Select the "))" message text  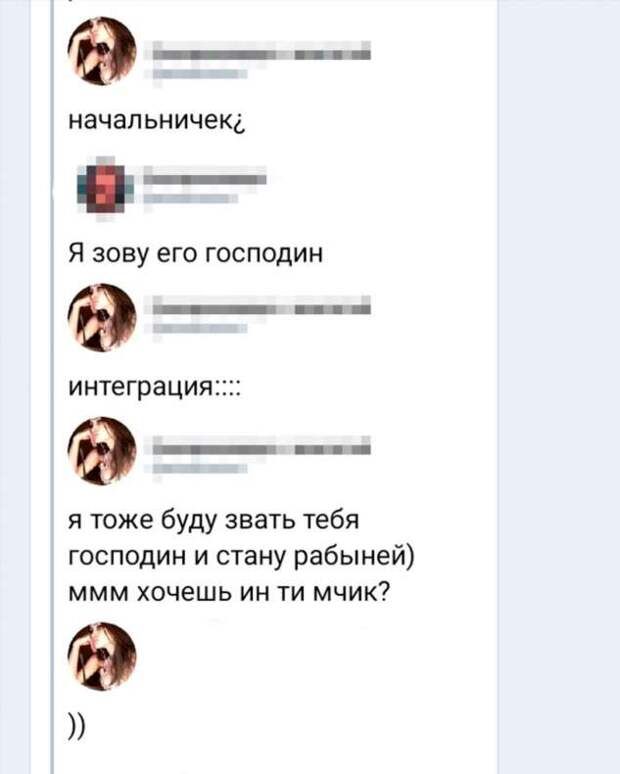[x=77, y=727]
